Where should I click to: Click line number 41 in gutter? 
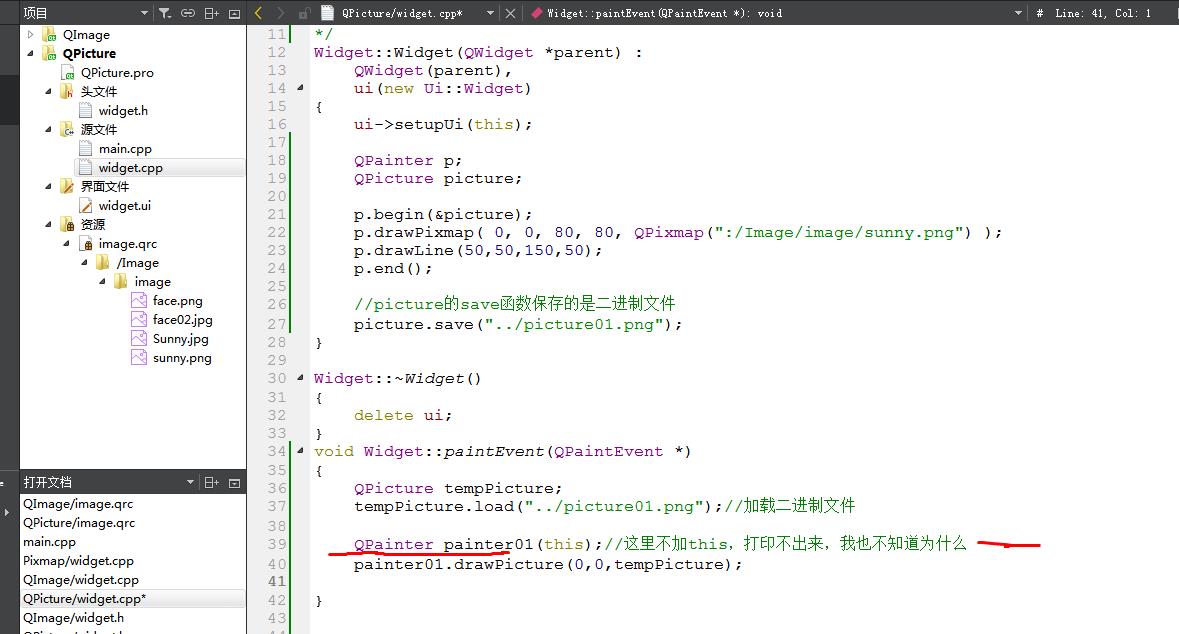pyautogui.click(x=277, y=581)
